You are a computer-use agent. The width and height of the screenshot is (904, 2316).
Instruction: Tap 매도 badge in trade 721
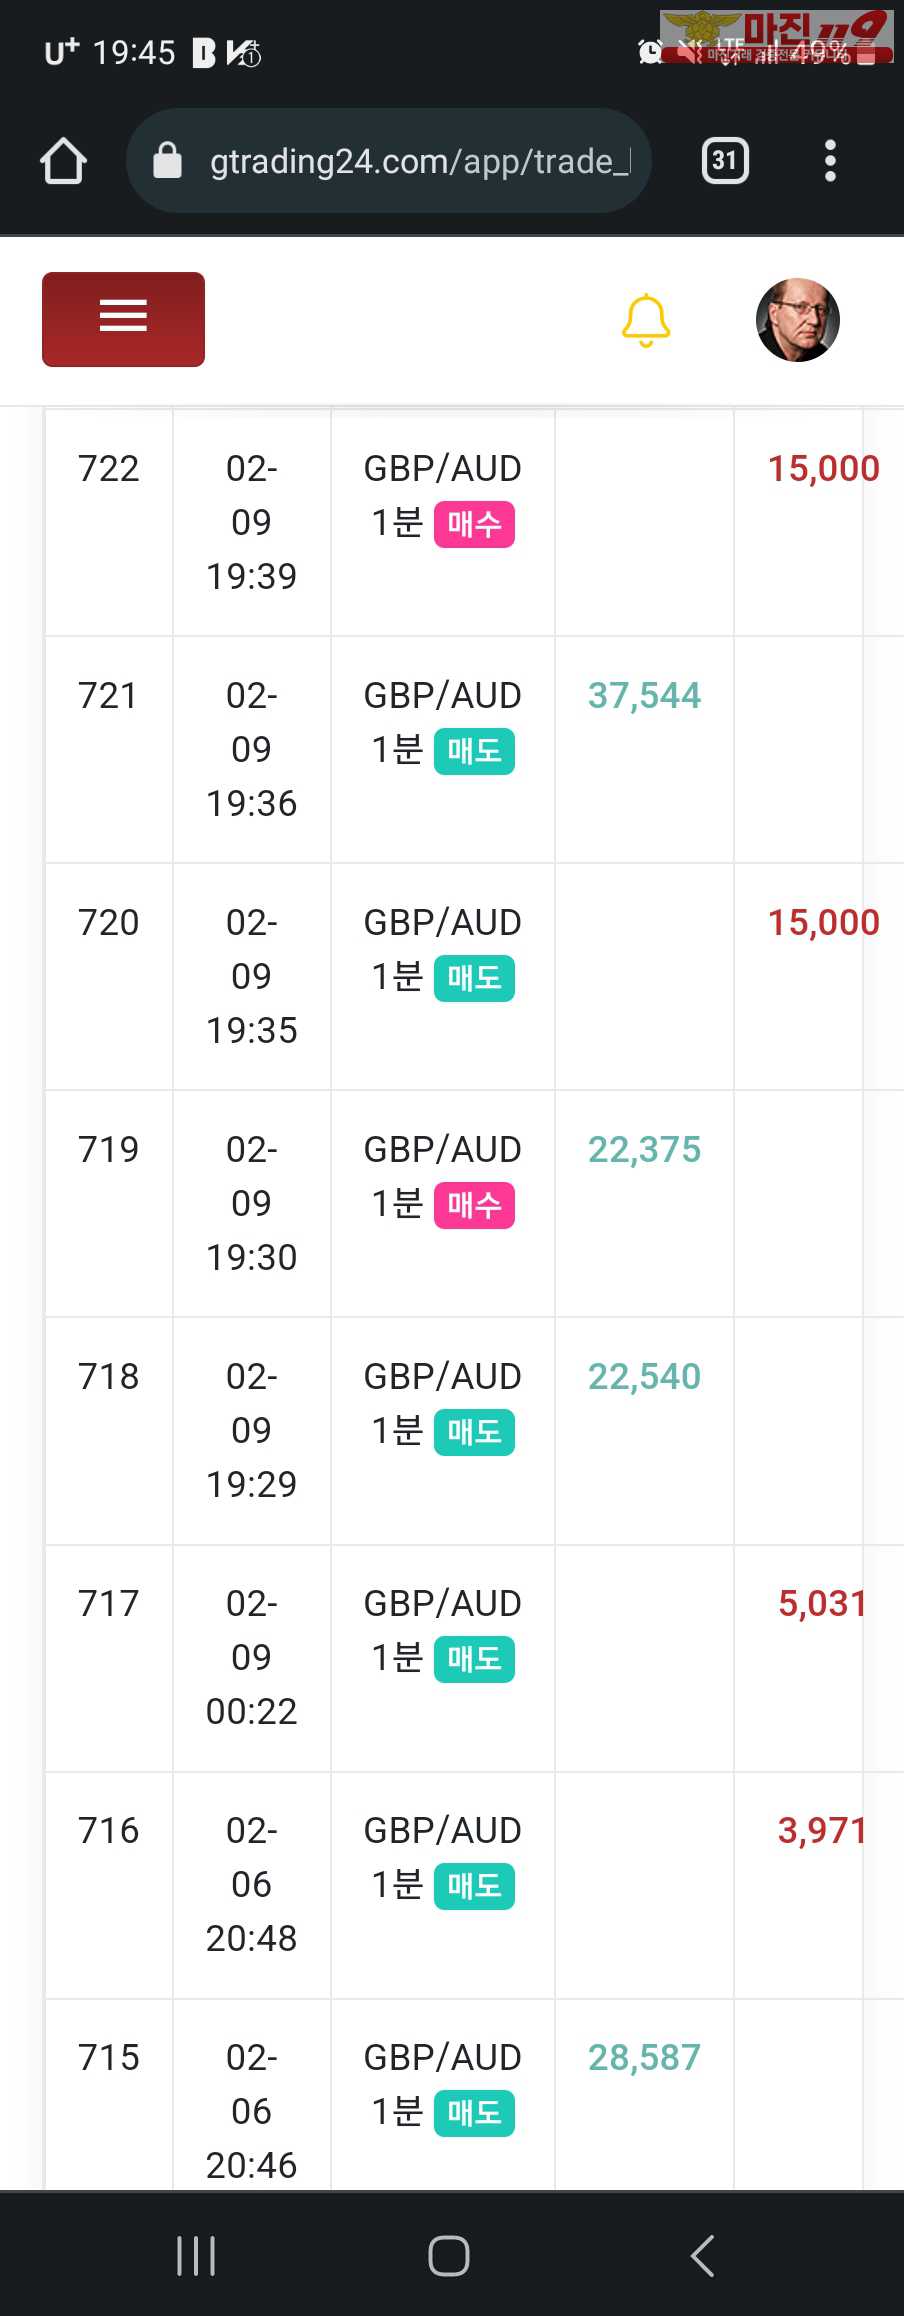[x=474, y=751]
